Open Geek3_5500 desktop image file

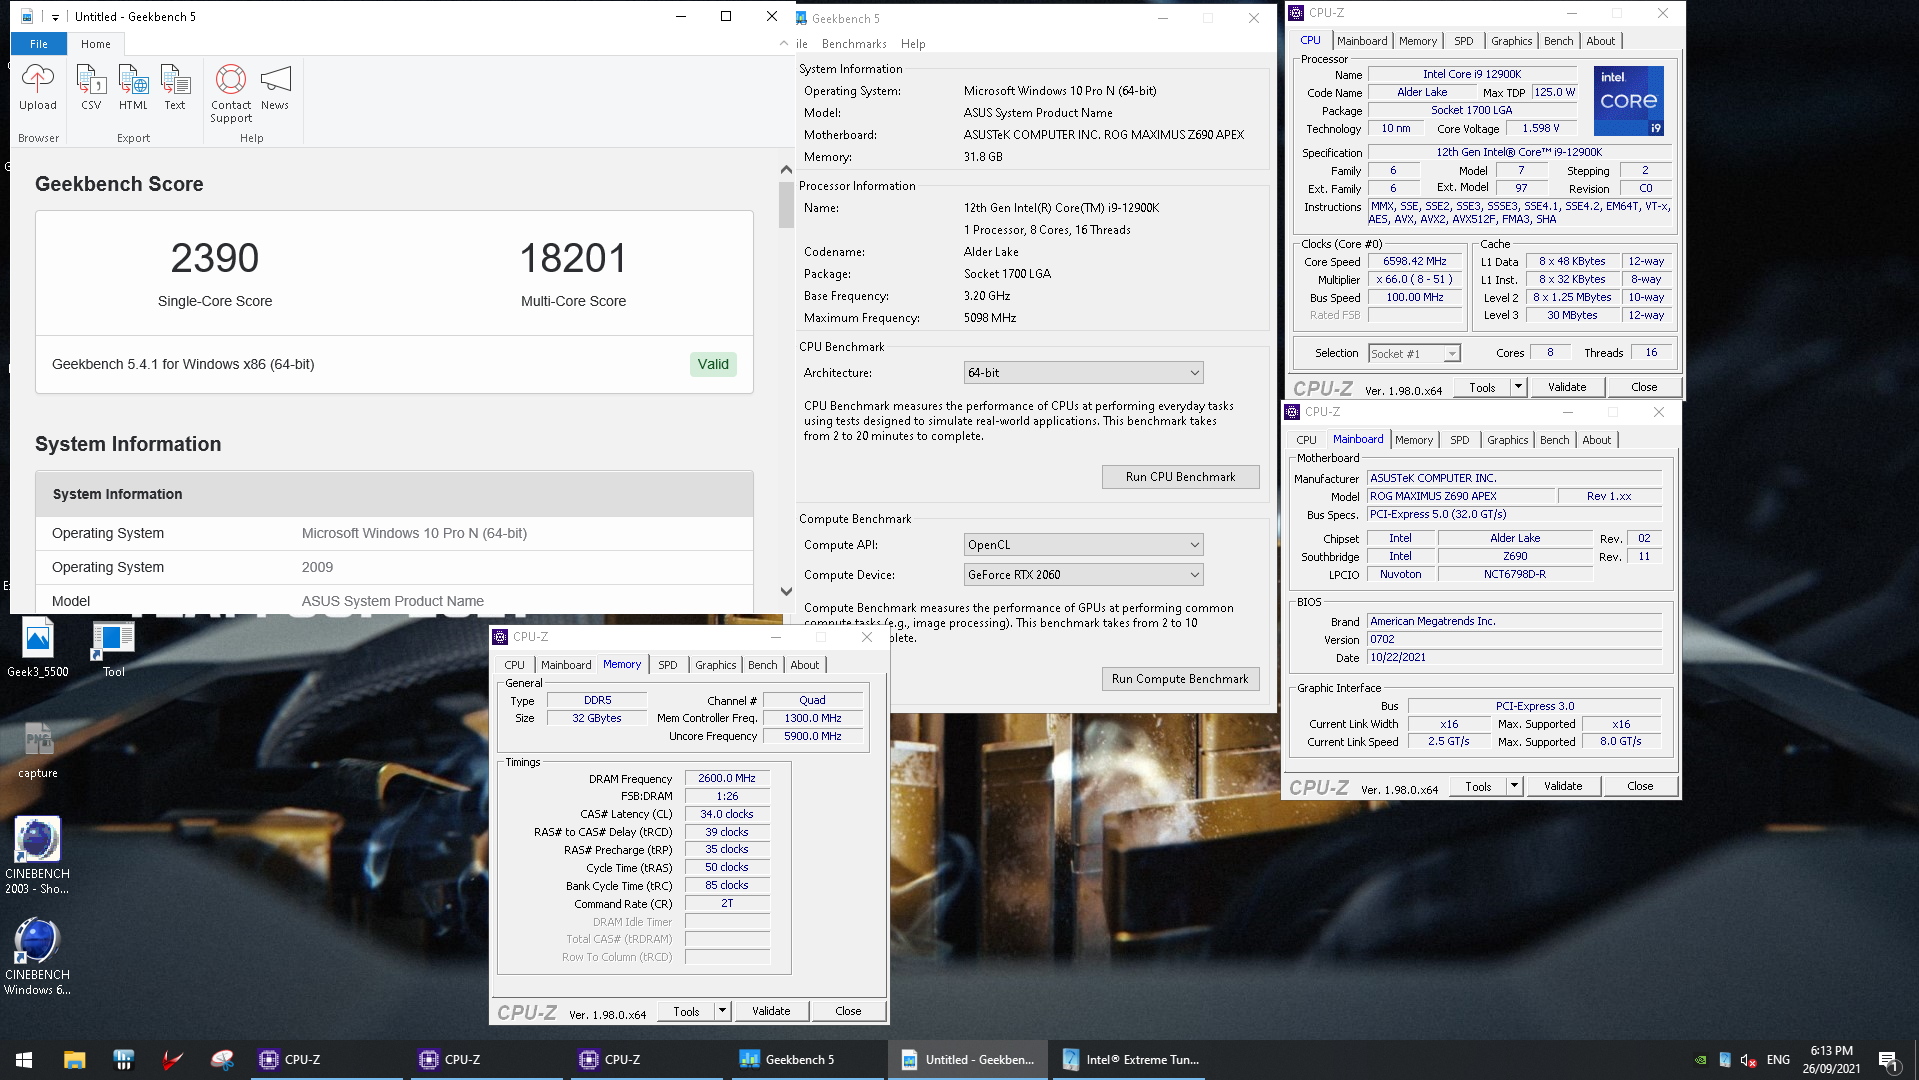38,648
